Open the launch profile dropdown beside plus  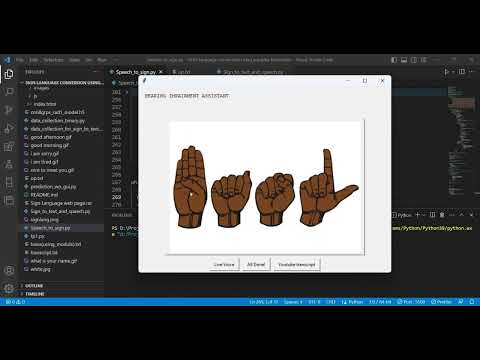[423, 215]
